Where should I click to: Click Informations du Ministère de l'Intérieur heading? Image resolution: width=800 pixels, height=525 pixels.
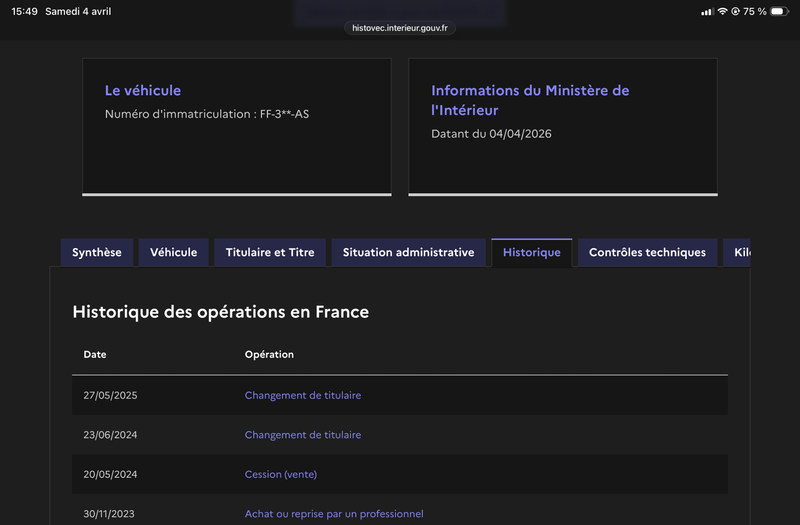coord(530,100)
